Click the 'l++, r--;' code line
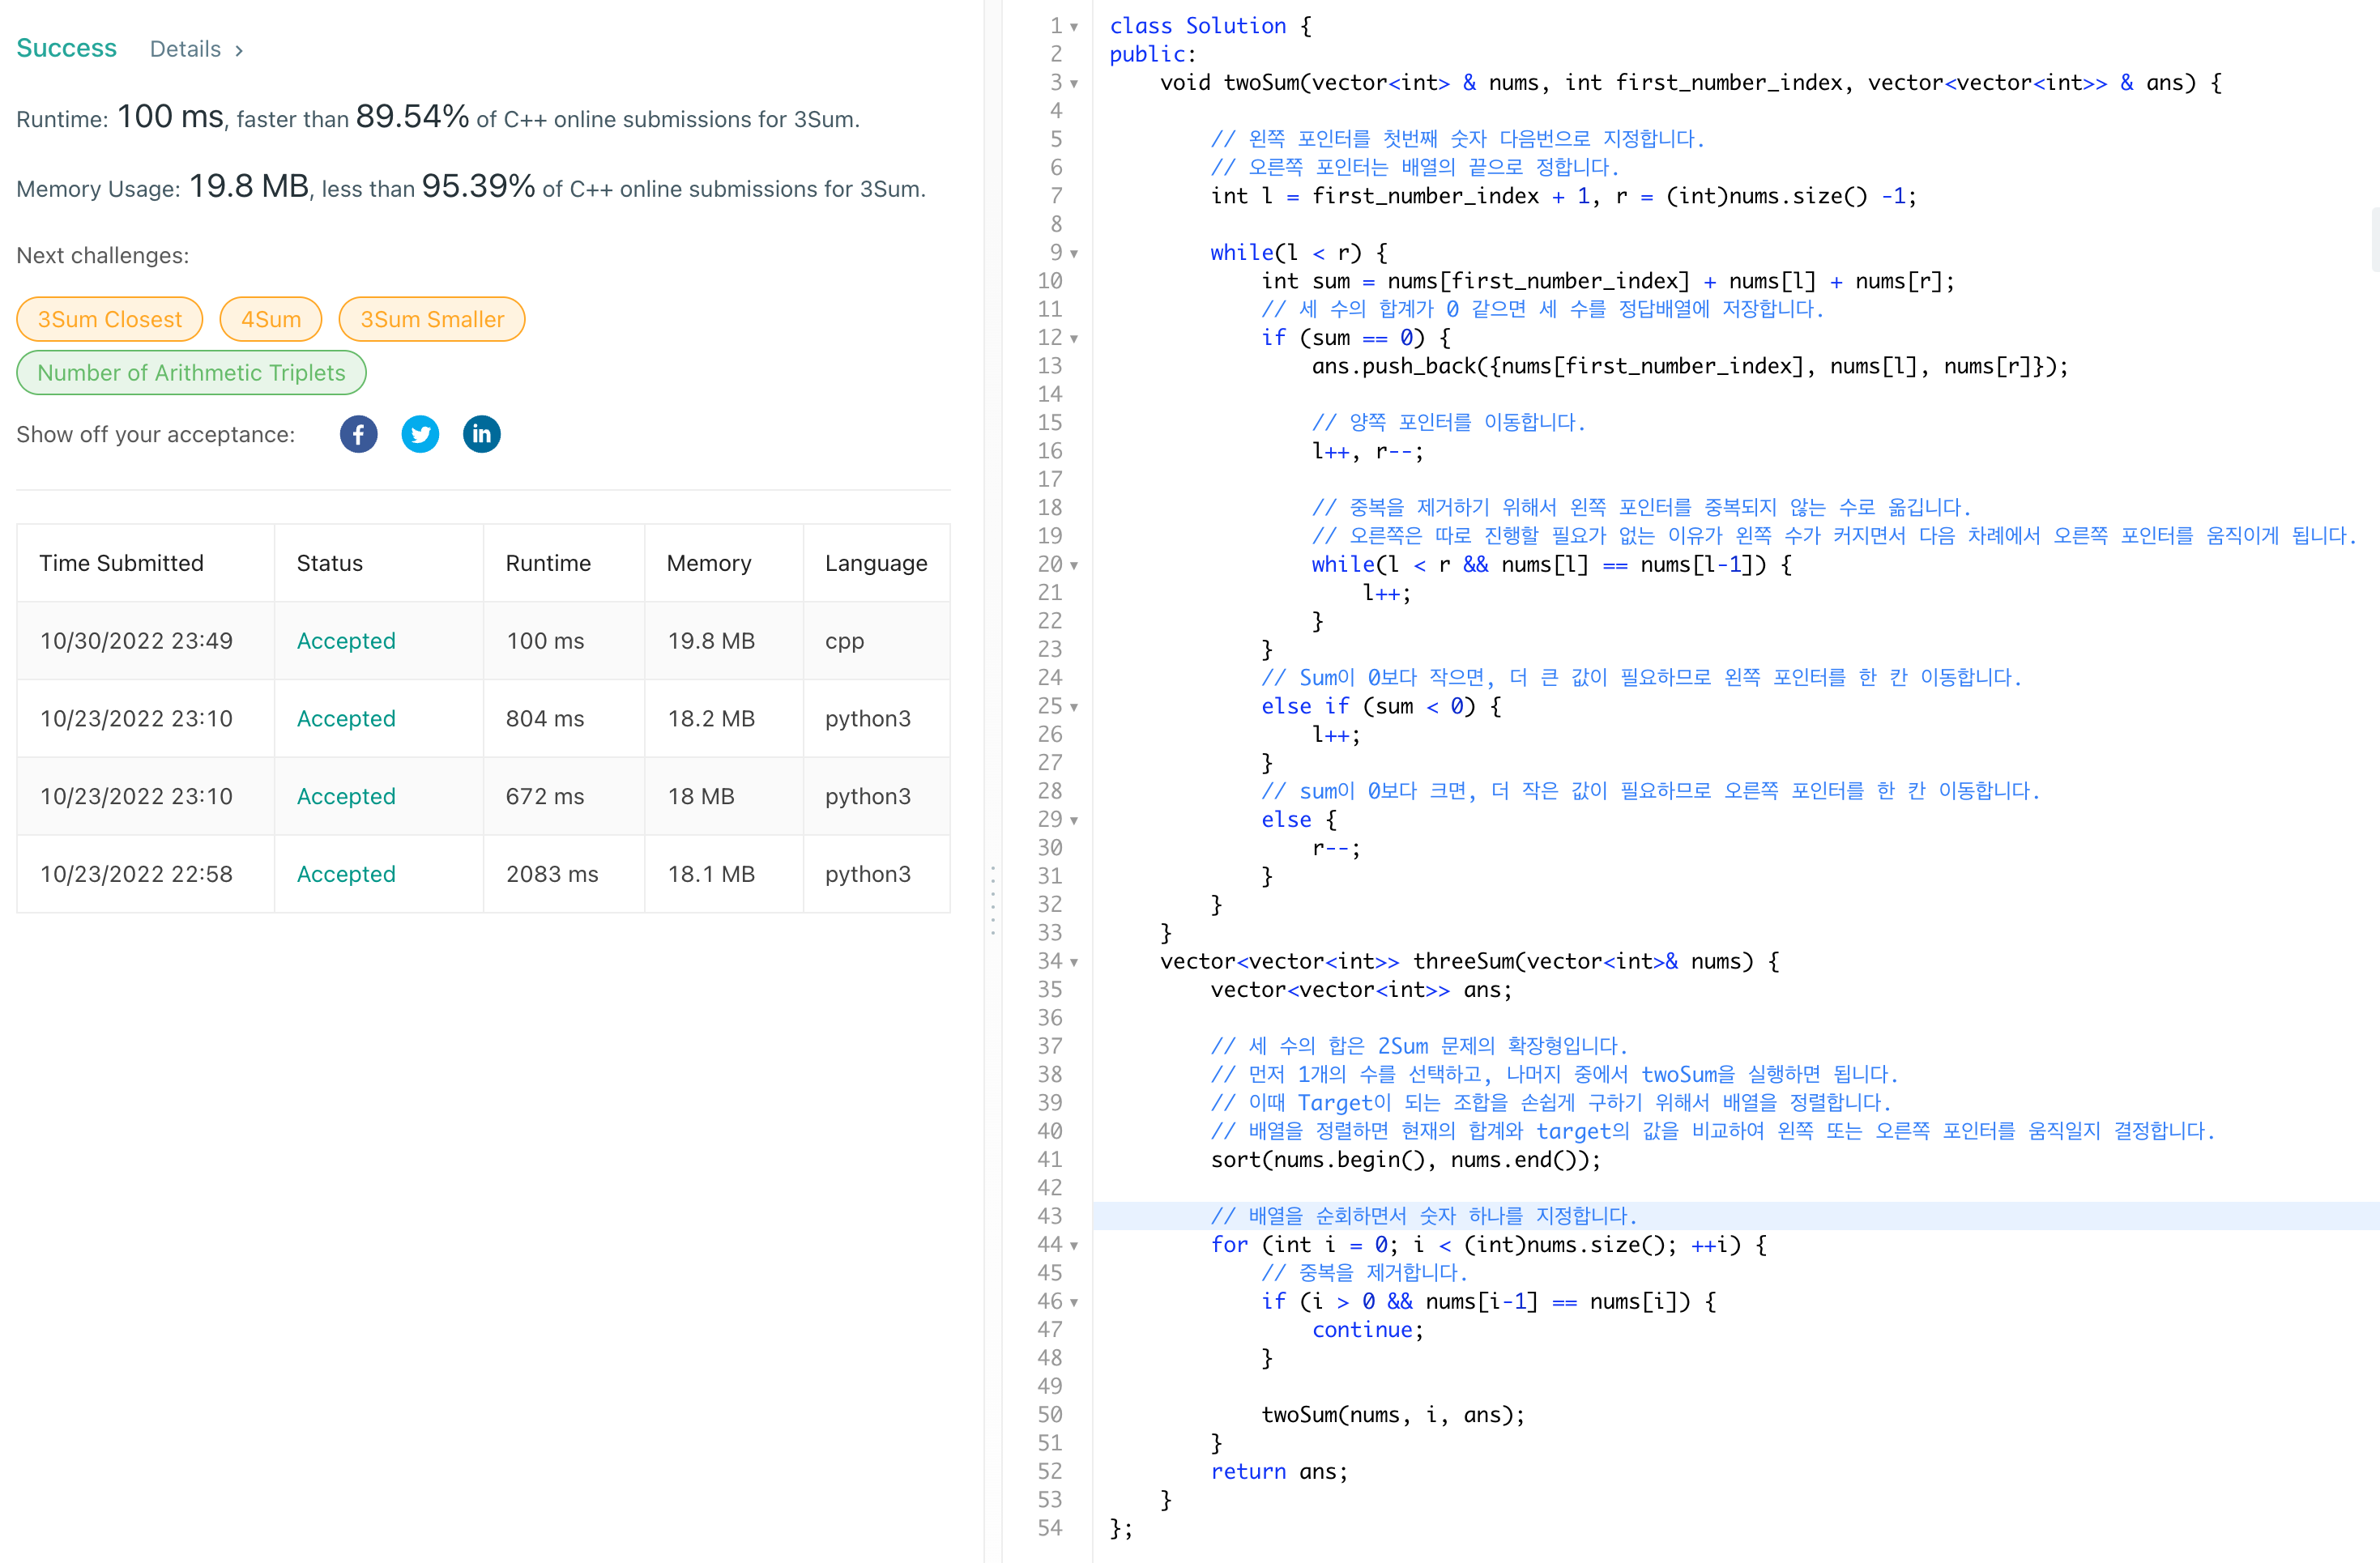The image size is (2380, 1563). [1367, 451]
